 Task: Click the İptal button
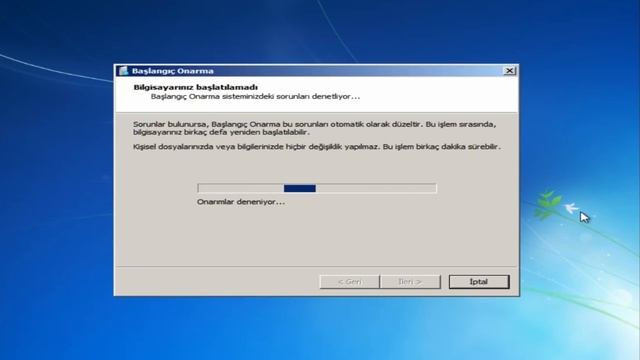[479, 282]
